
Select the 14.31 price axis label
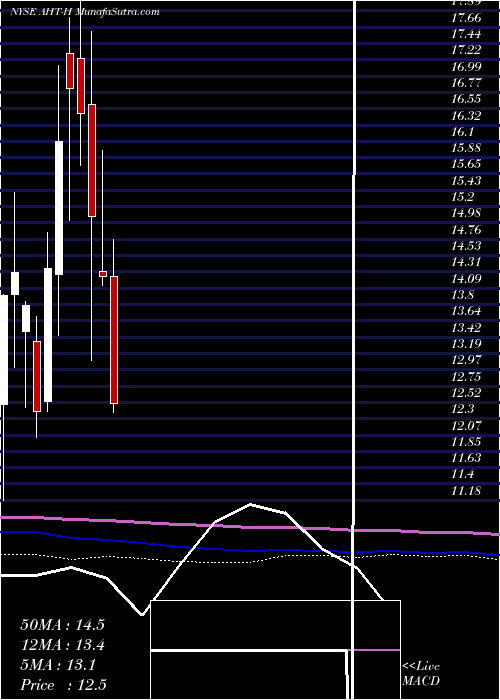coord(467,262)
